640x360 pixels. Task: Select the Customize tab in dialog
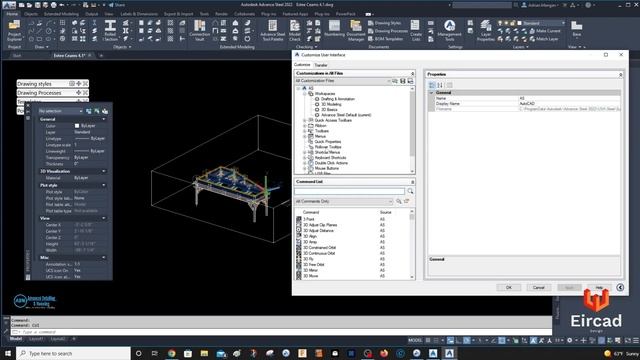point(302,64)
